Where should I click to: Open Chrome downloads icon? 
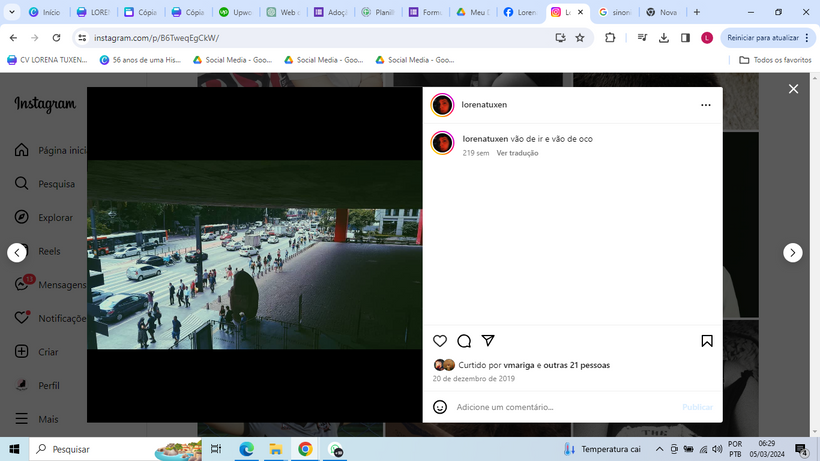664,38
